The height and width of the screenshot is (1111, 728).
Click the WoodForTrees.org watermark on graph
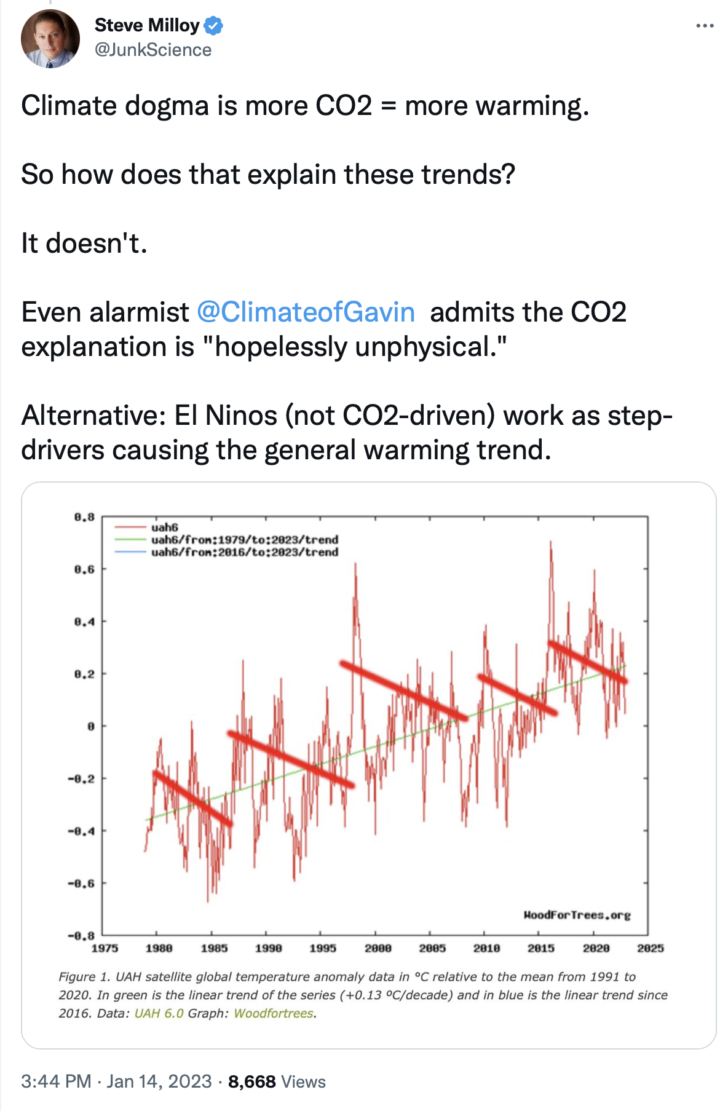click(577, 915)
